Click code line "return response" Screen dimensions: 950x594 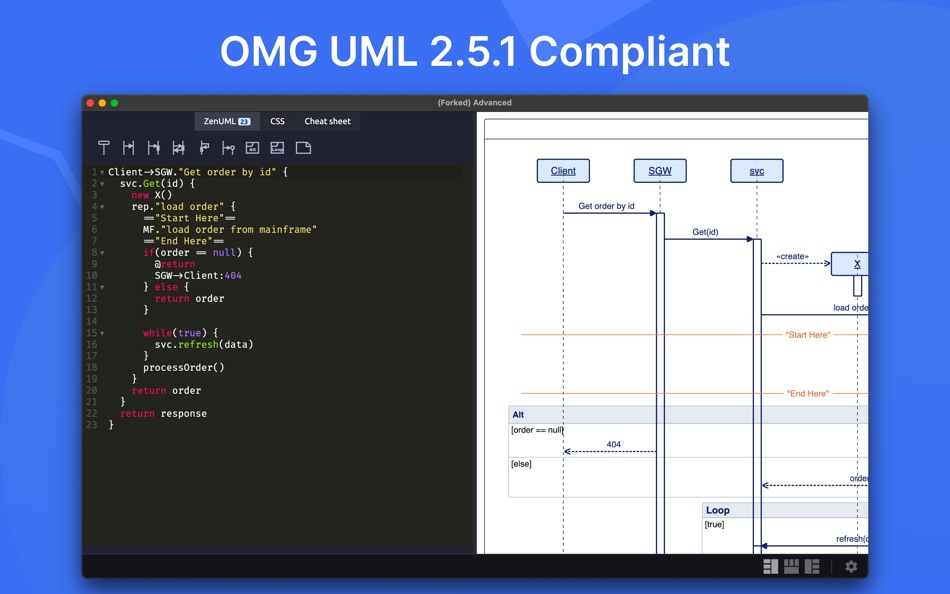[163, 414]
